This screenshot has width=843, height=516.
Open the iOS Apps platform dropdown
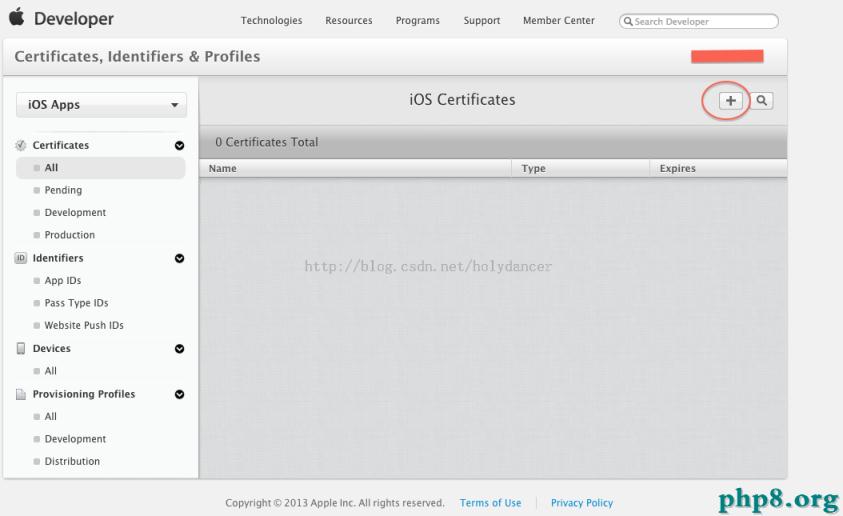102,105
